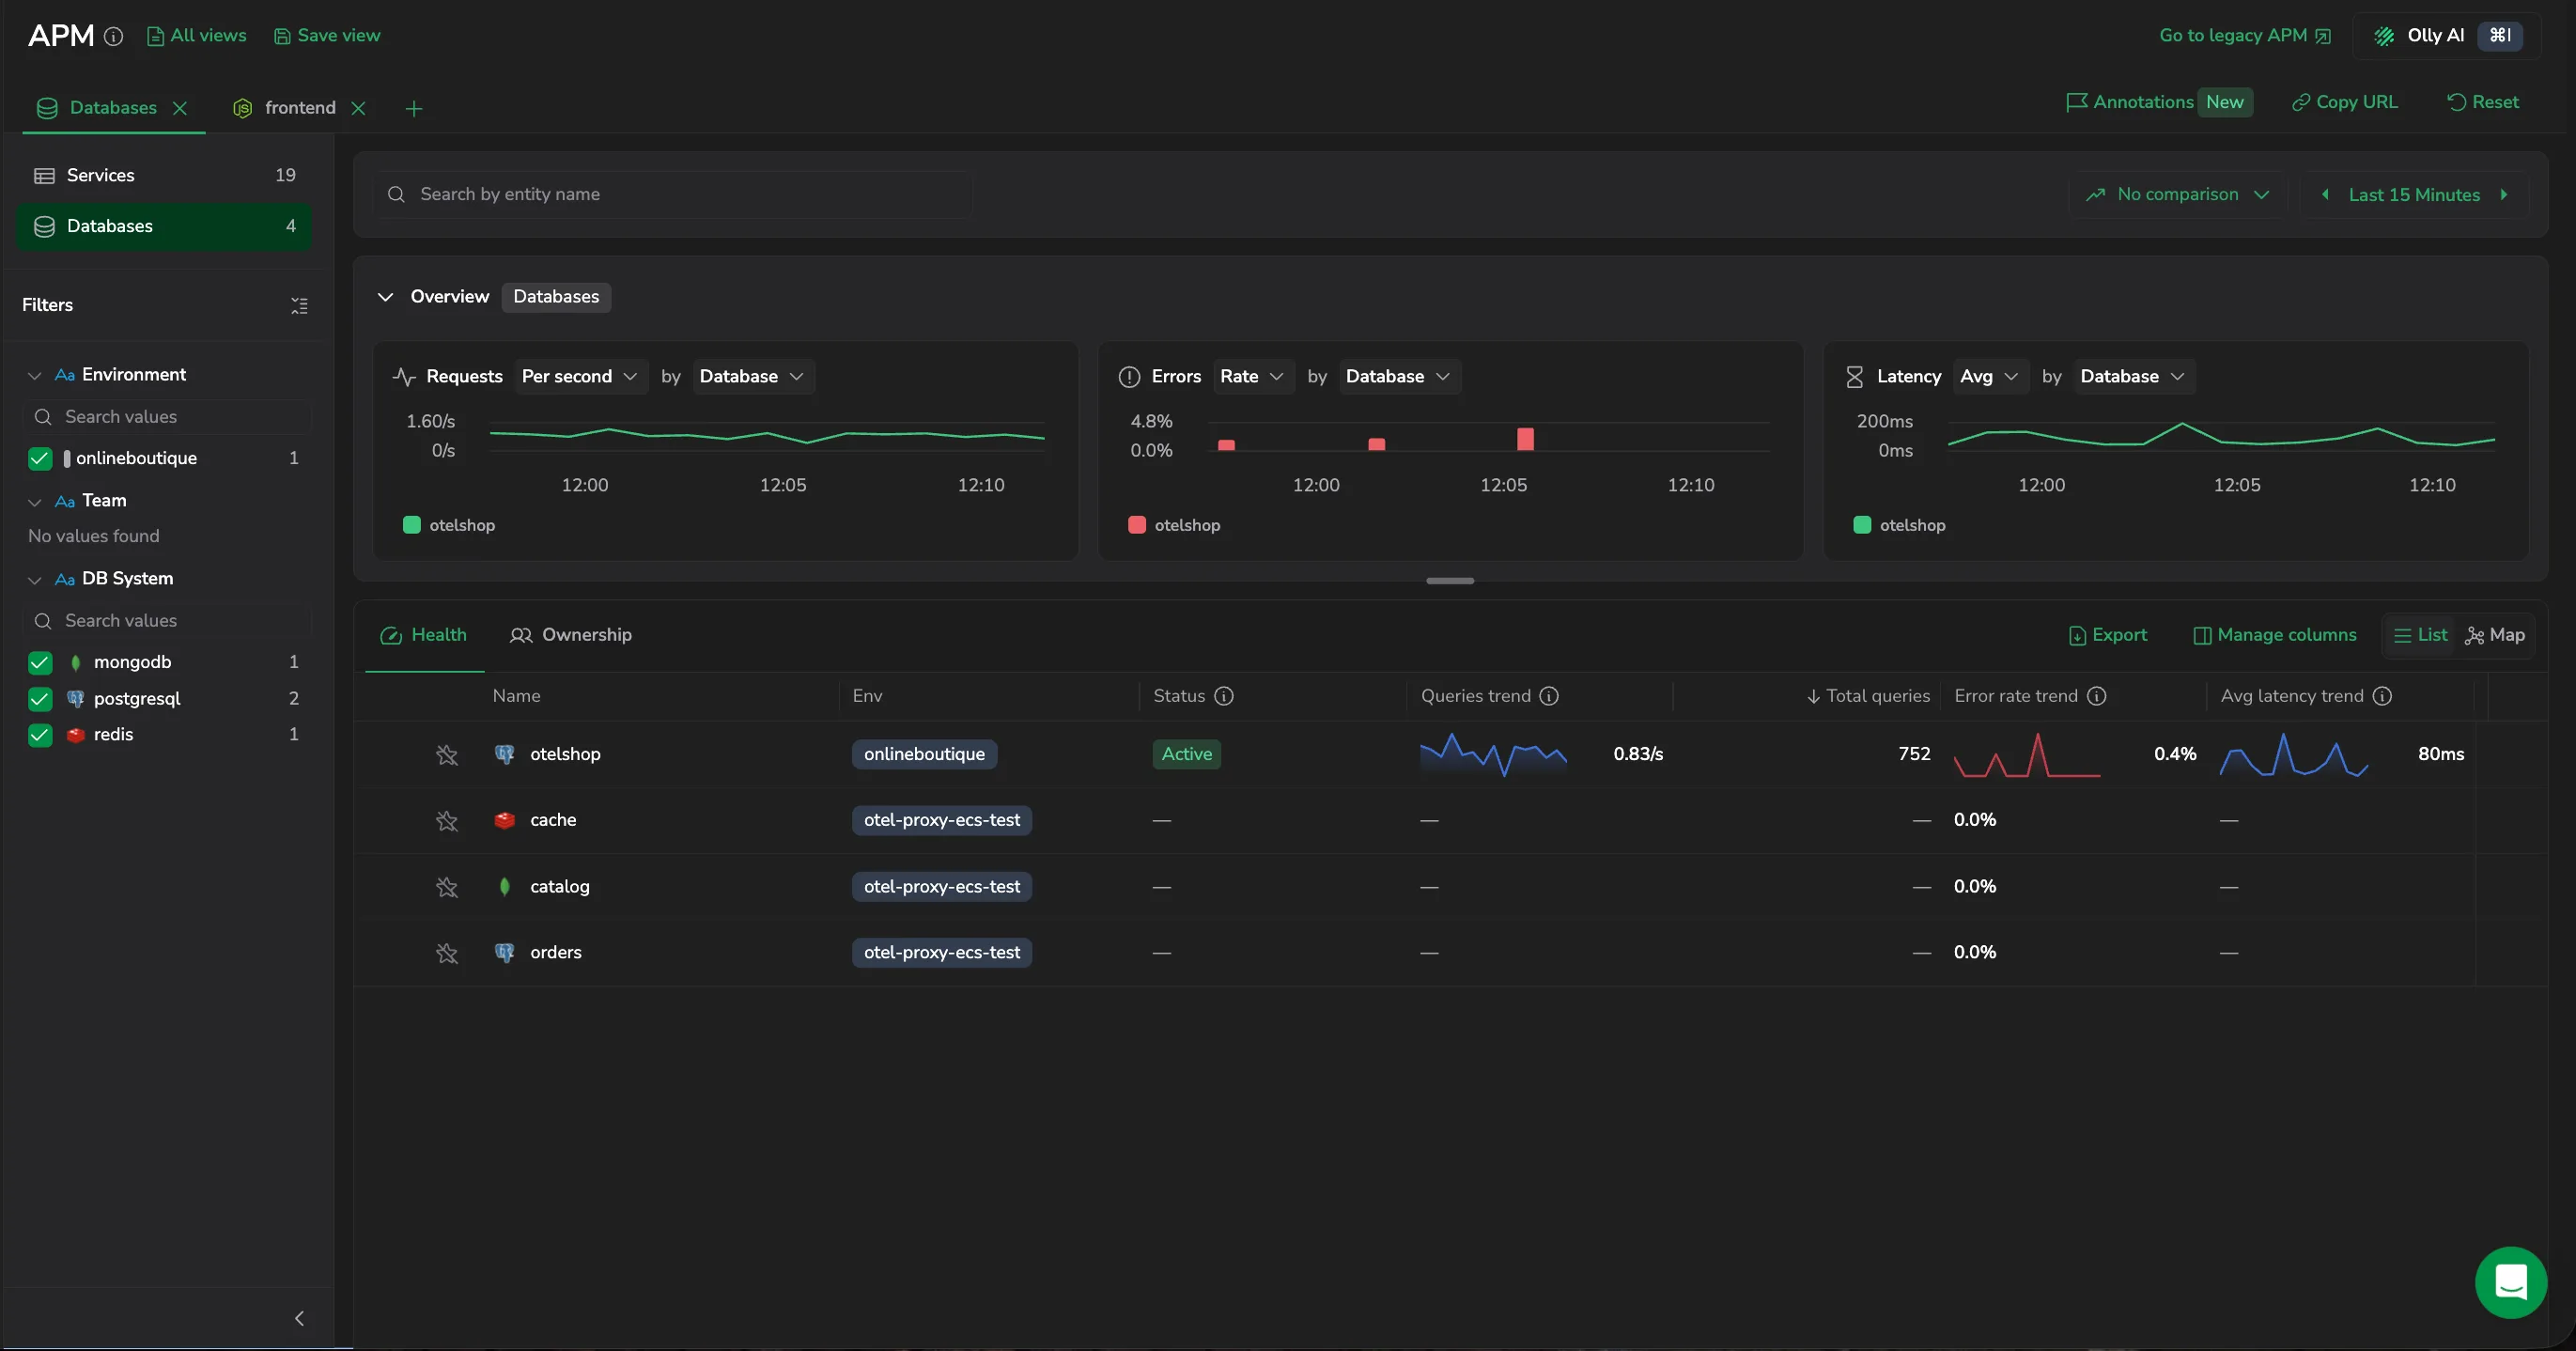Click the Search by entity name field
Screen dimensions: 2576x1351
tap(673, 194)
